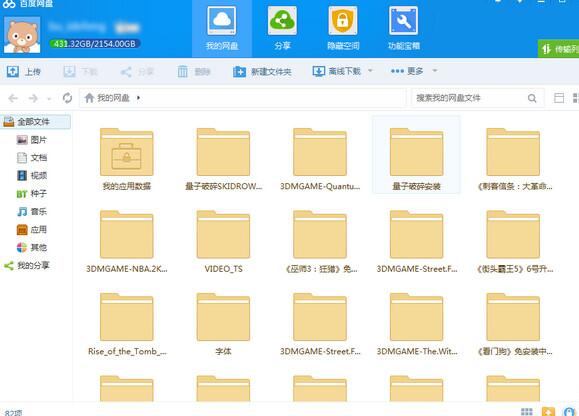Select the 《看门狗》免安装中 folder
579x416 pixels.
click(x=513, y=324)
